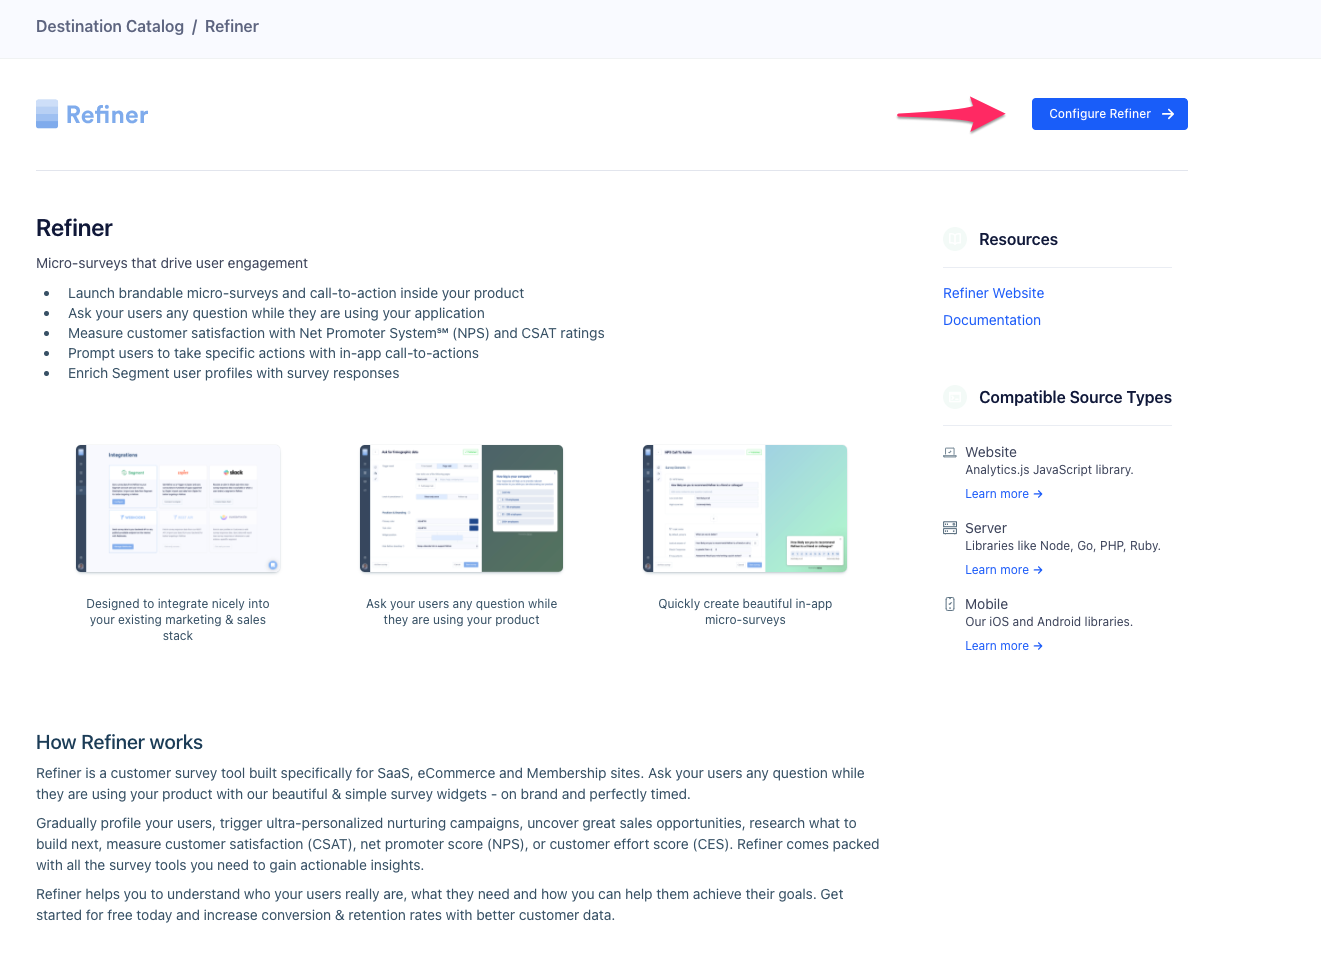Open the in-app micro-surveys screenshot thumbnail
The image size is (1321, 956).
click(745, 509)
